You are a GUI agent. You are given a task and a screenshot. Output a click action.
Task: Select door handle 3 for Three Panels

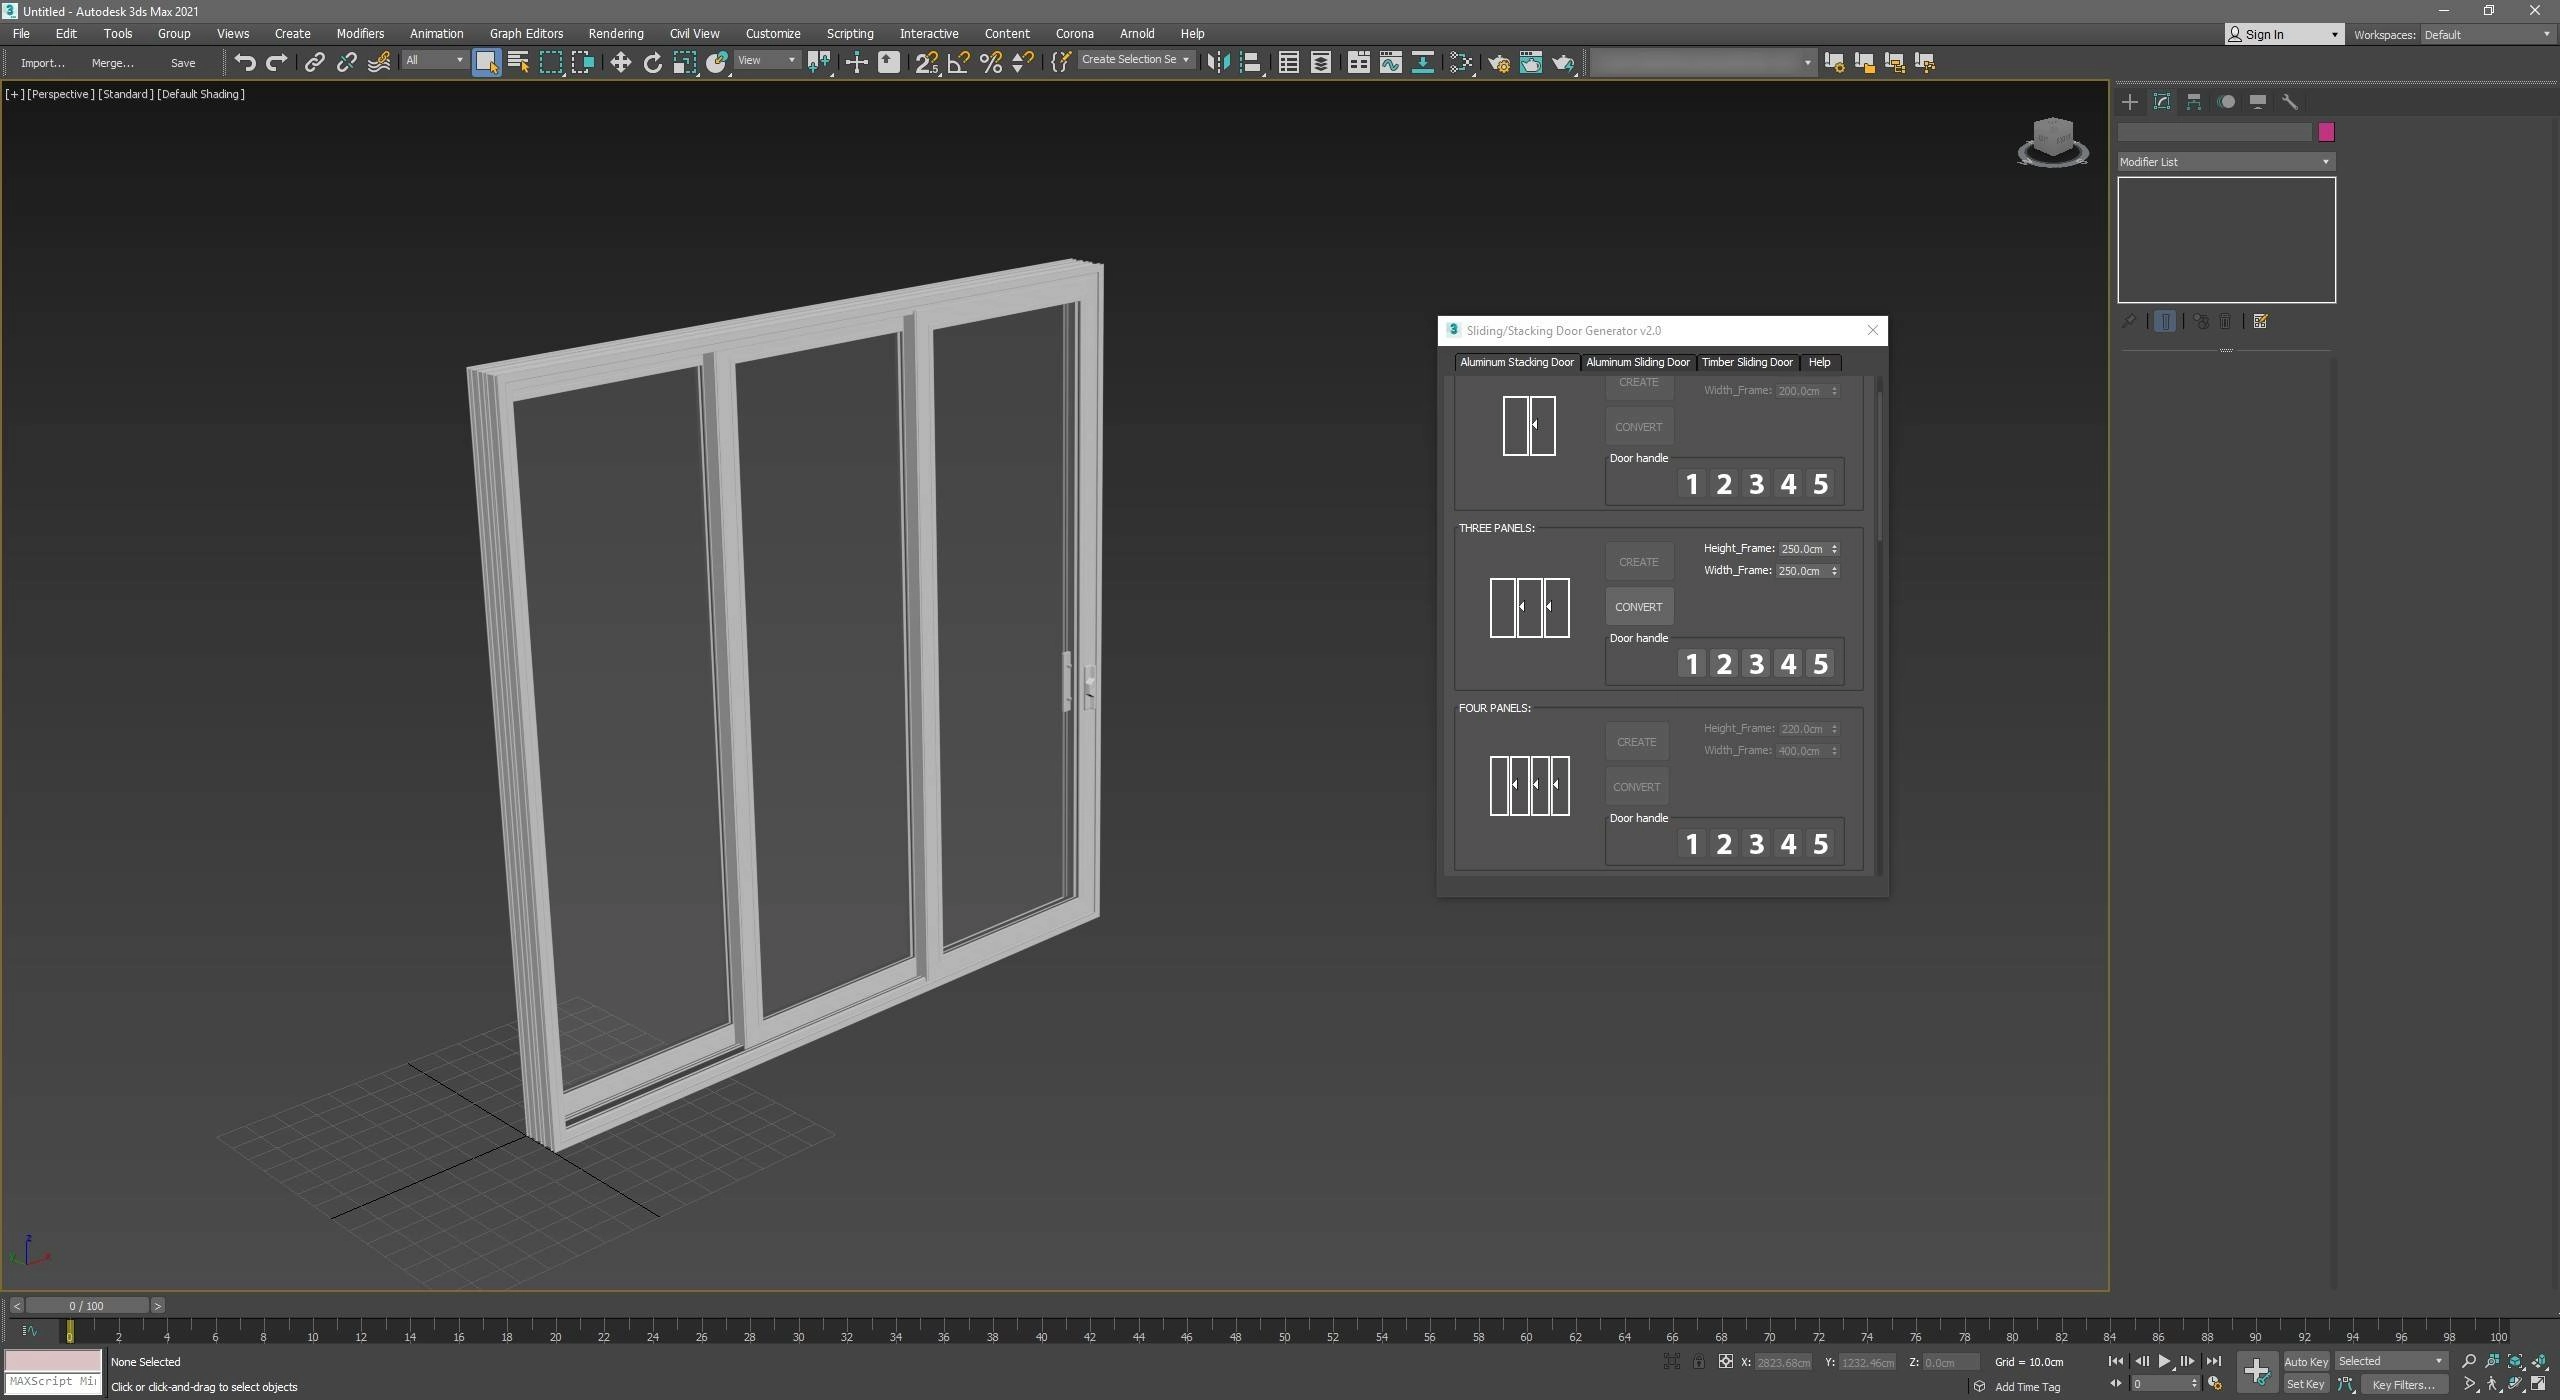pos(1756,664)
